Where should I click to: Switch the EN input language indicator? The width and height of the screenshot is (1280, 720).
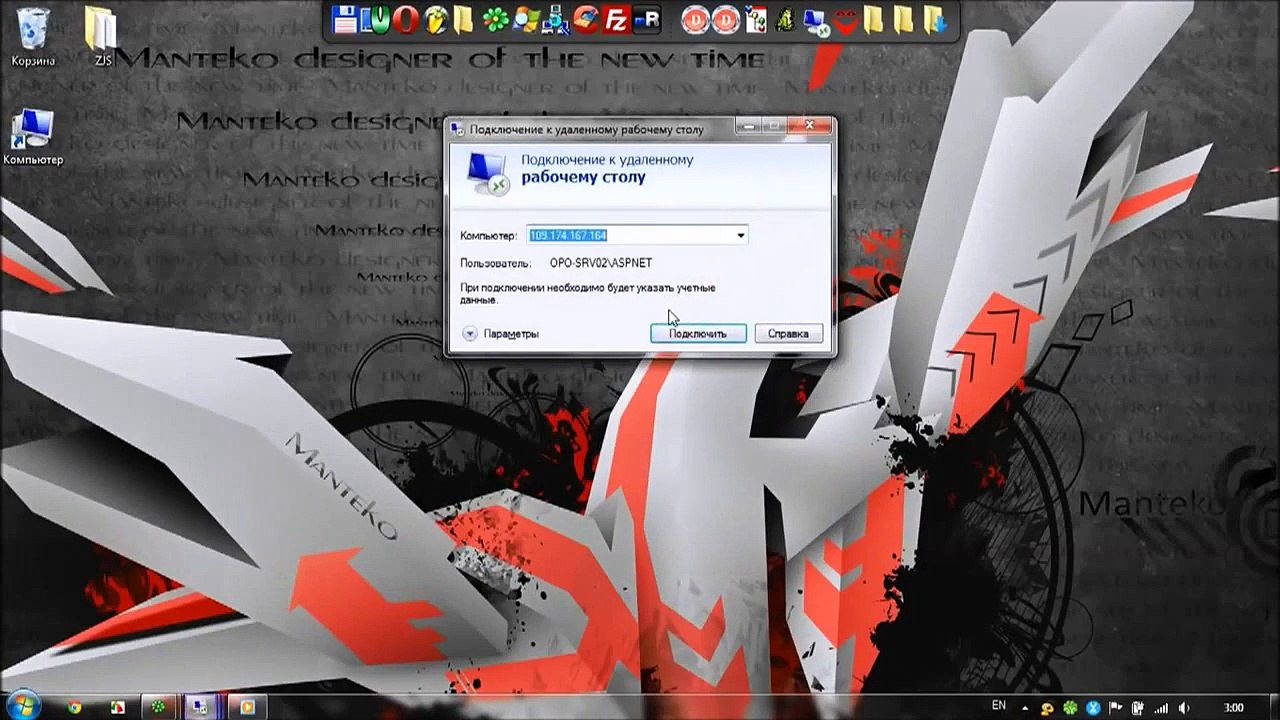pyautogui.click(x=998, y=707)
